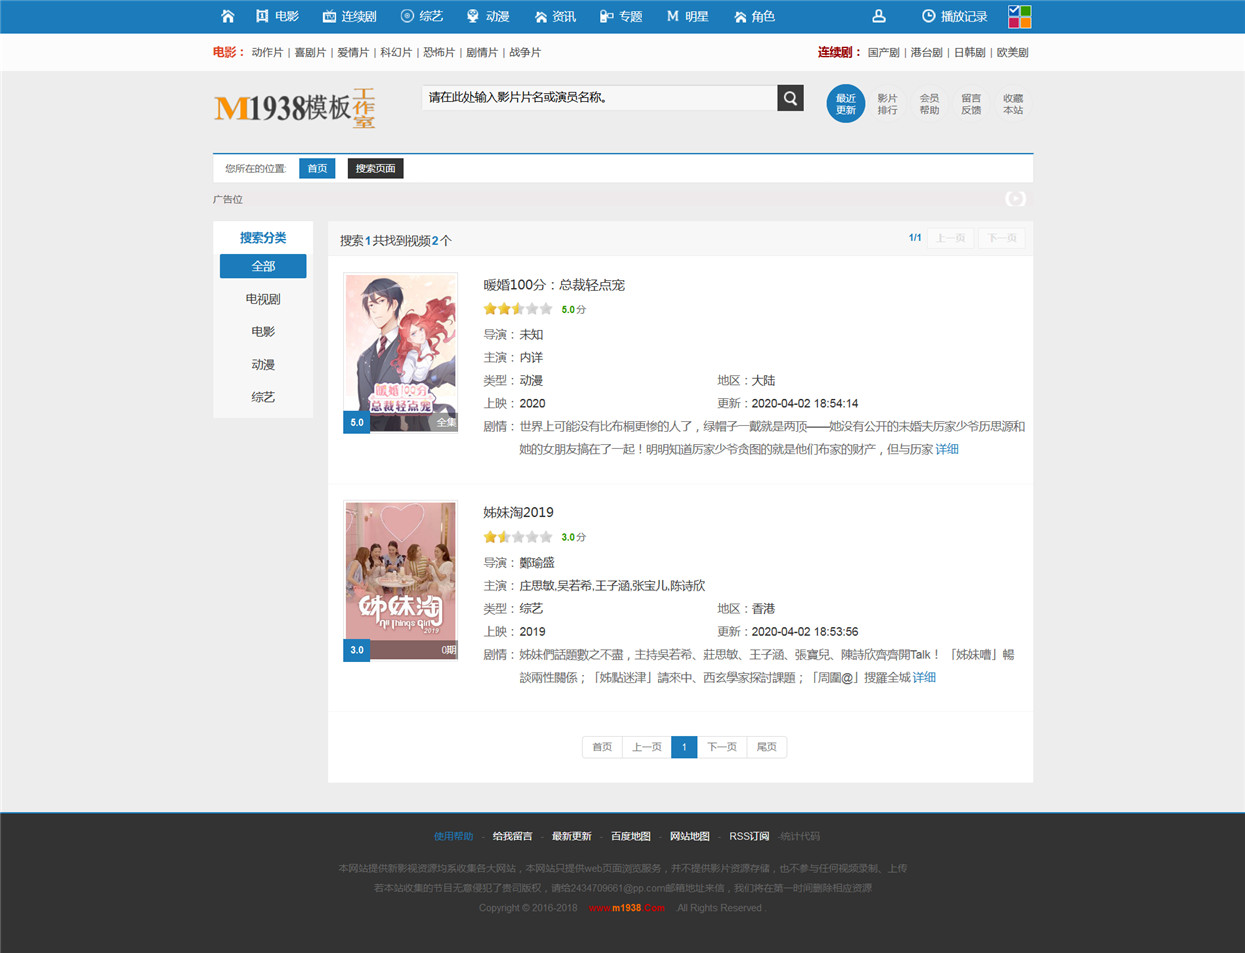Viewport: 1245px width, 953px height.
Task: Open the 综艺 section in top navigation
Action: click(x=422, y=16)
